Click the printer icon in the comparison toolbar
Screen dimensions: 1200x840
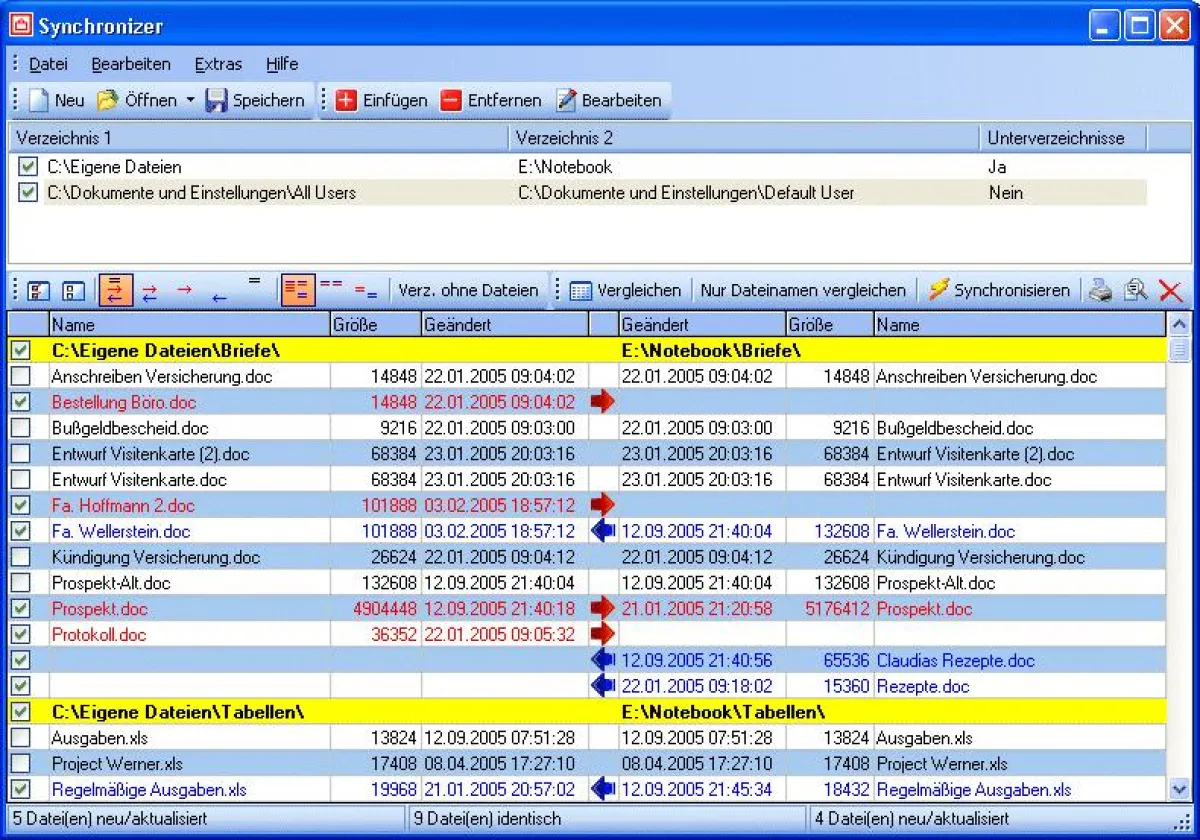1101,290
